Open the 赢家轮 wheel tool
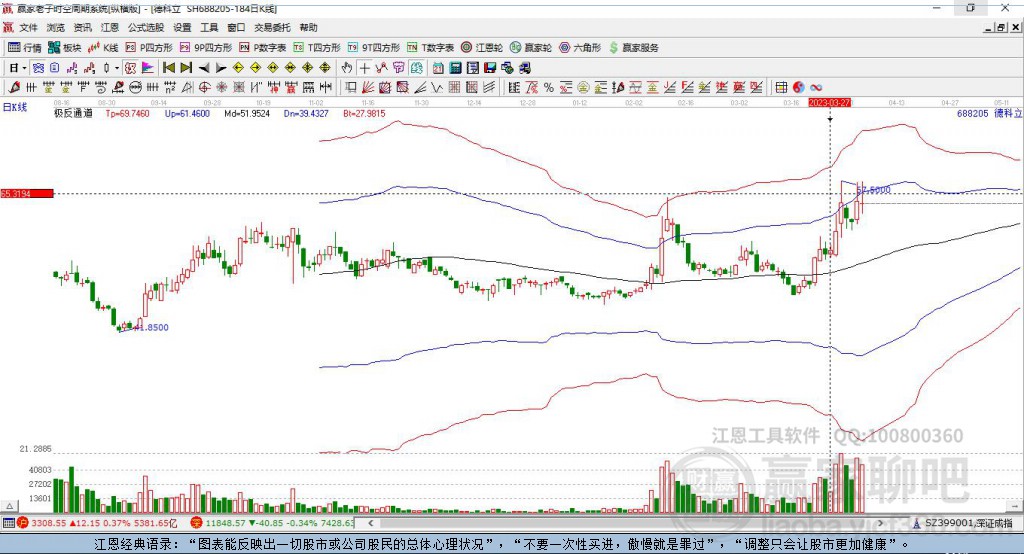Viewport: 1024px width, 554px height. click(x=531, y=48)
